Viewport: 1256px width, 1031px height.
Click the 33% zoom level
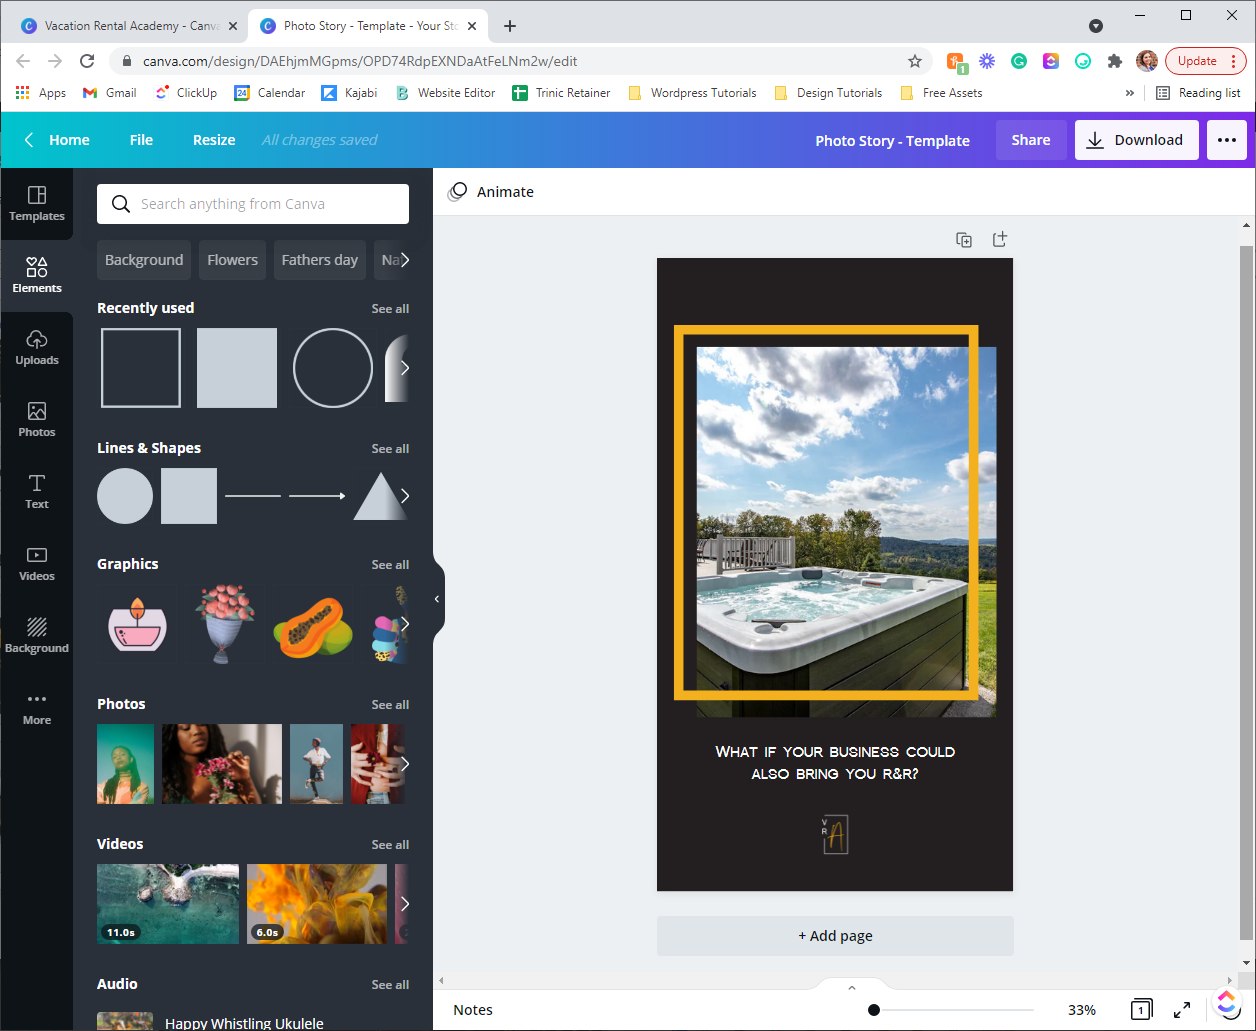click(1081, 1010)
